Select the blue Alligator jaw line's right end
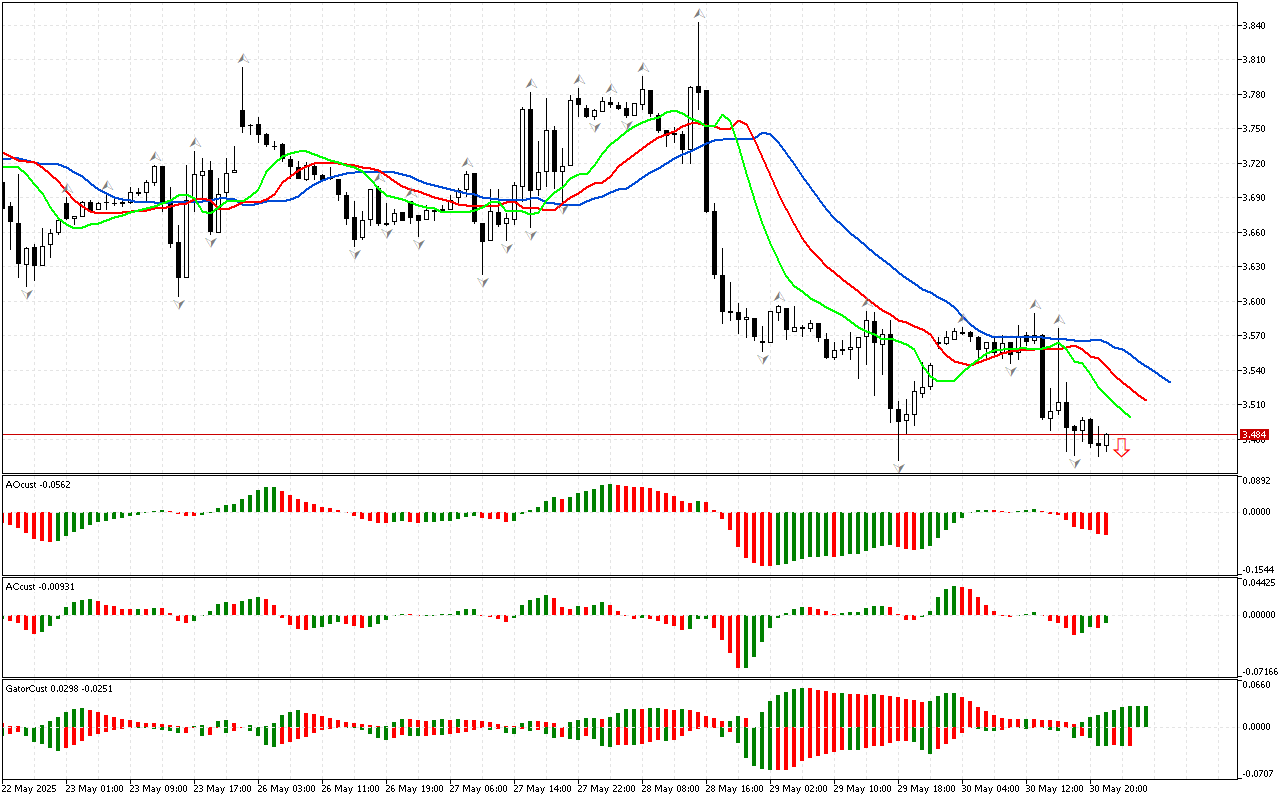This screenshot has height=800, width=1280. point(1170,382)
